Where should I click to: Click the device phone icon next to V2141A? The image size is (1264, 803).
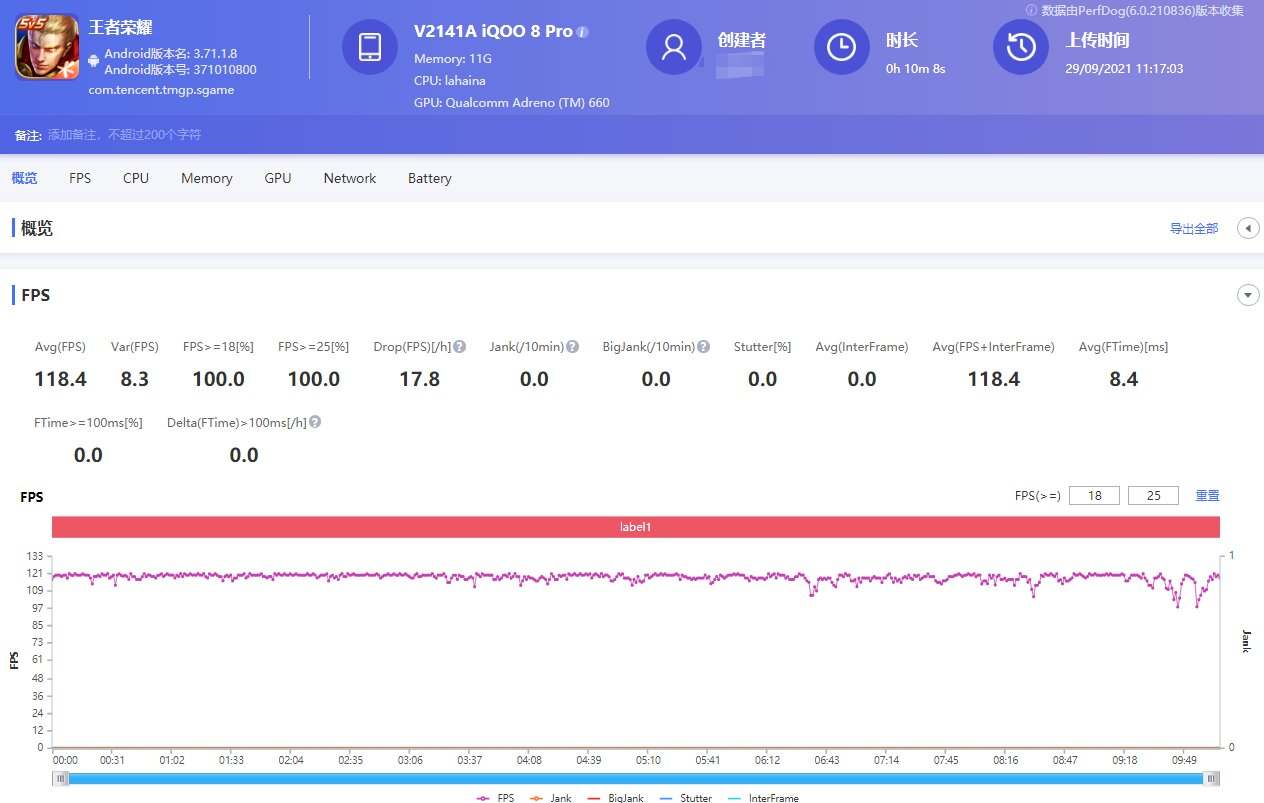click(x=371, y=46)
